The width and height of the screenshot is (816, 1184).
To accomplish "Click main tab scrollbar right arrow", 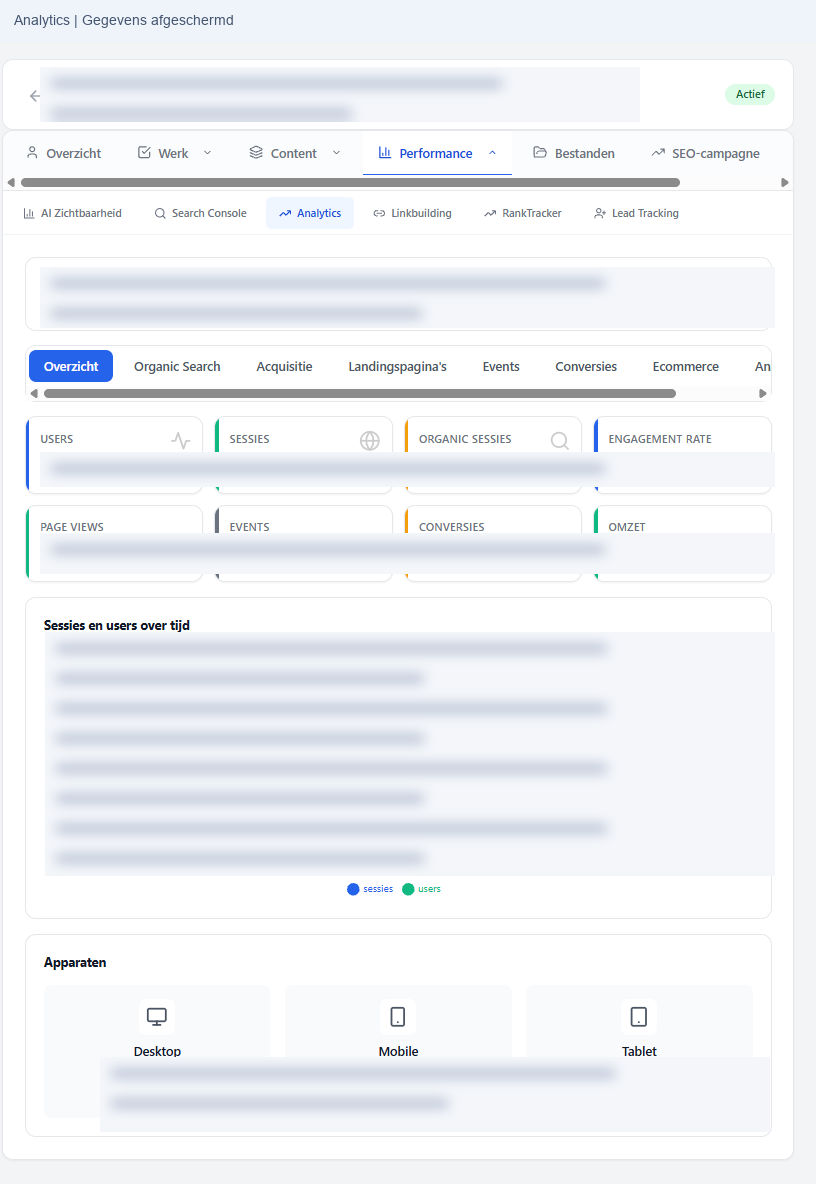I will (784, 183).
